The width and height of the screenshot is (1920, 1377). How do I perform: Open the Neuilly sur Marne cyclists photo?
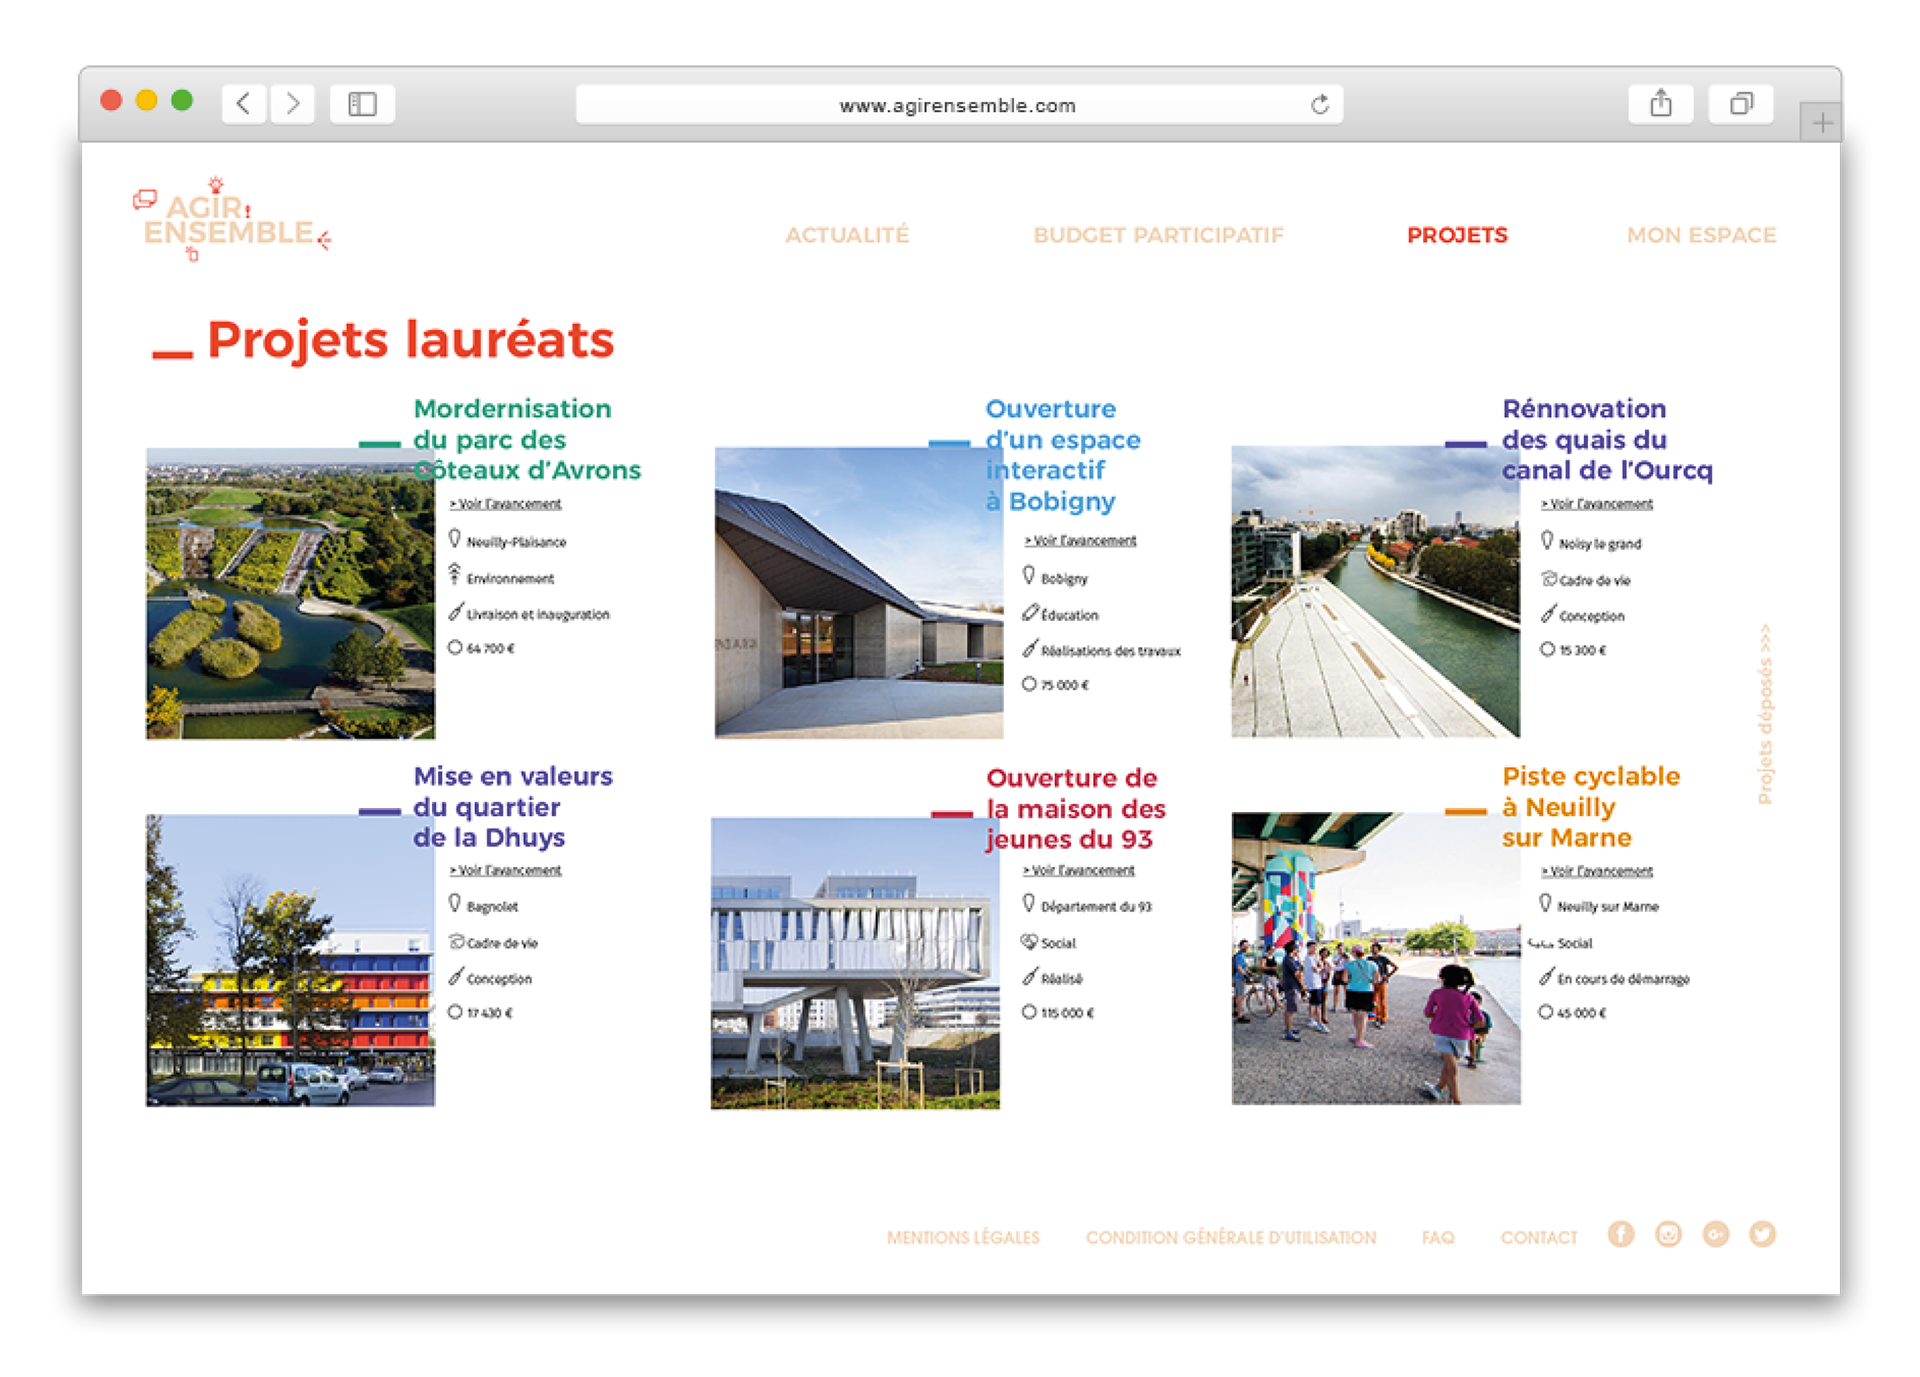(1376, 958)
